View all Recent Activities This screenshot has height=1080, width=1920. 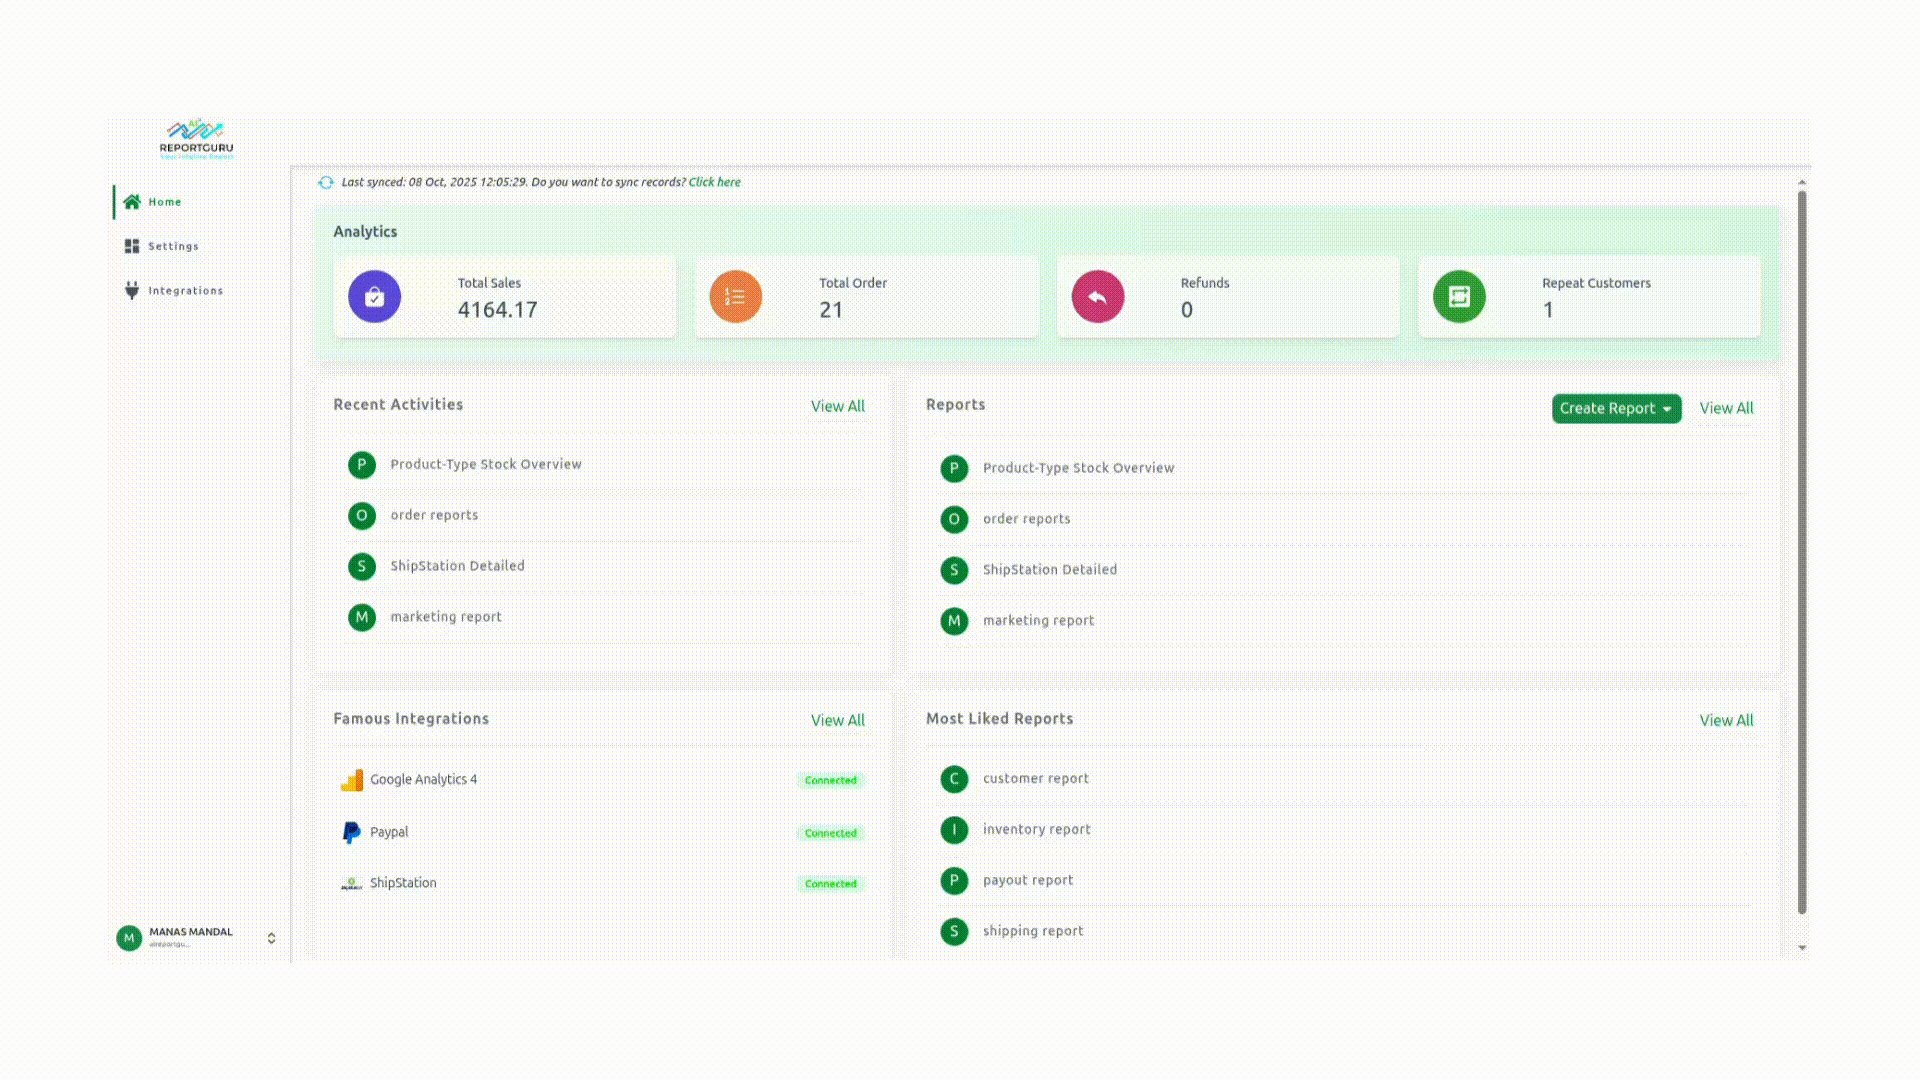pos(837,406)
